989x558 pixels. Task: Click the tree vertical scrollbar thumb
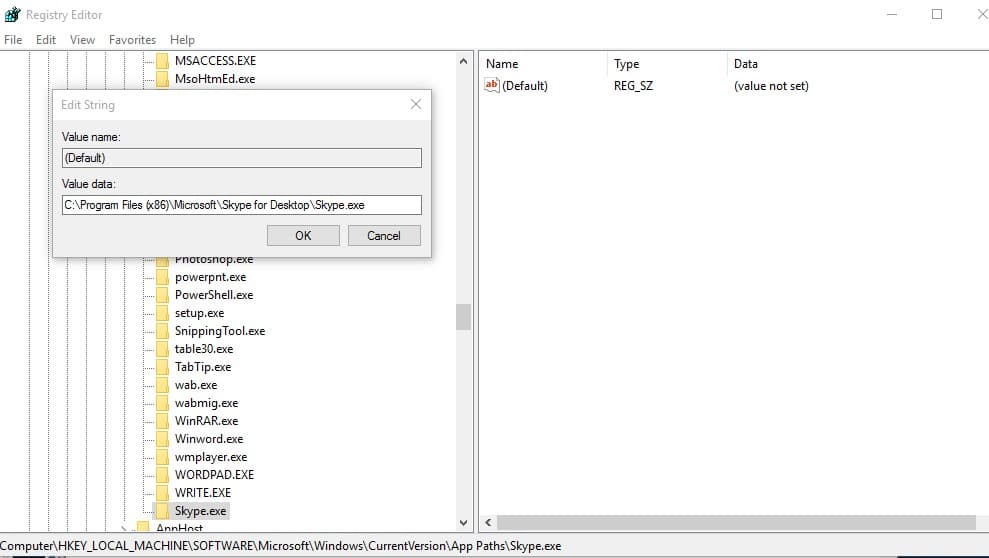tap(464, 317)
